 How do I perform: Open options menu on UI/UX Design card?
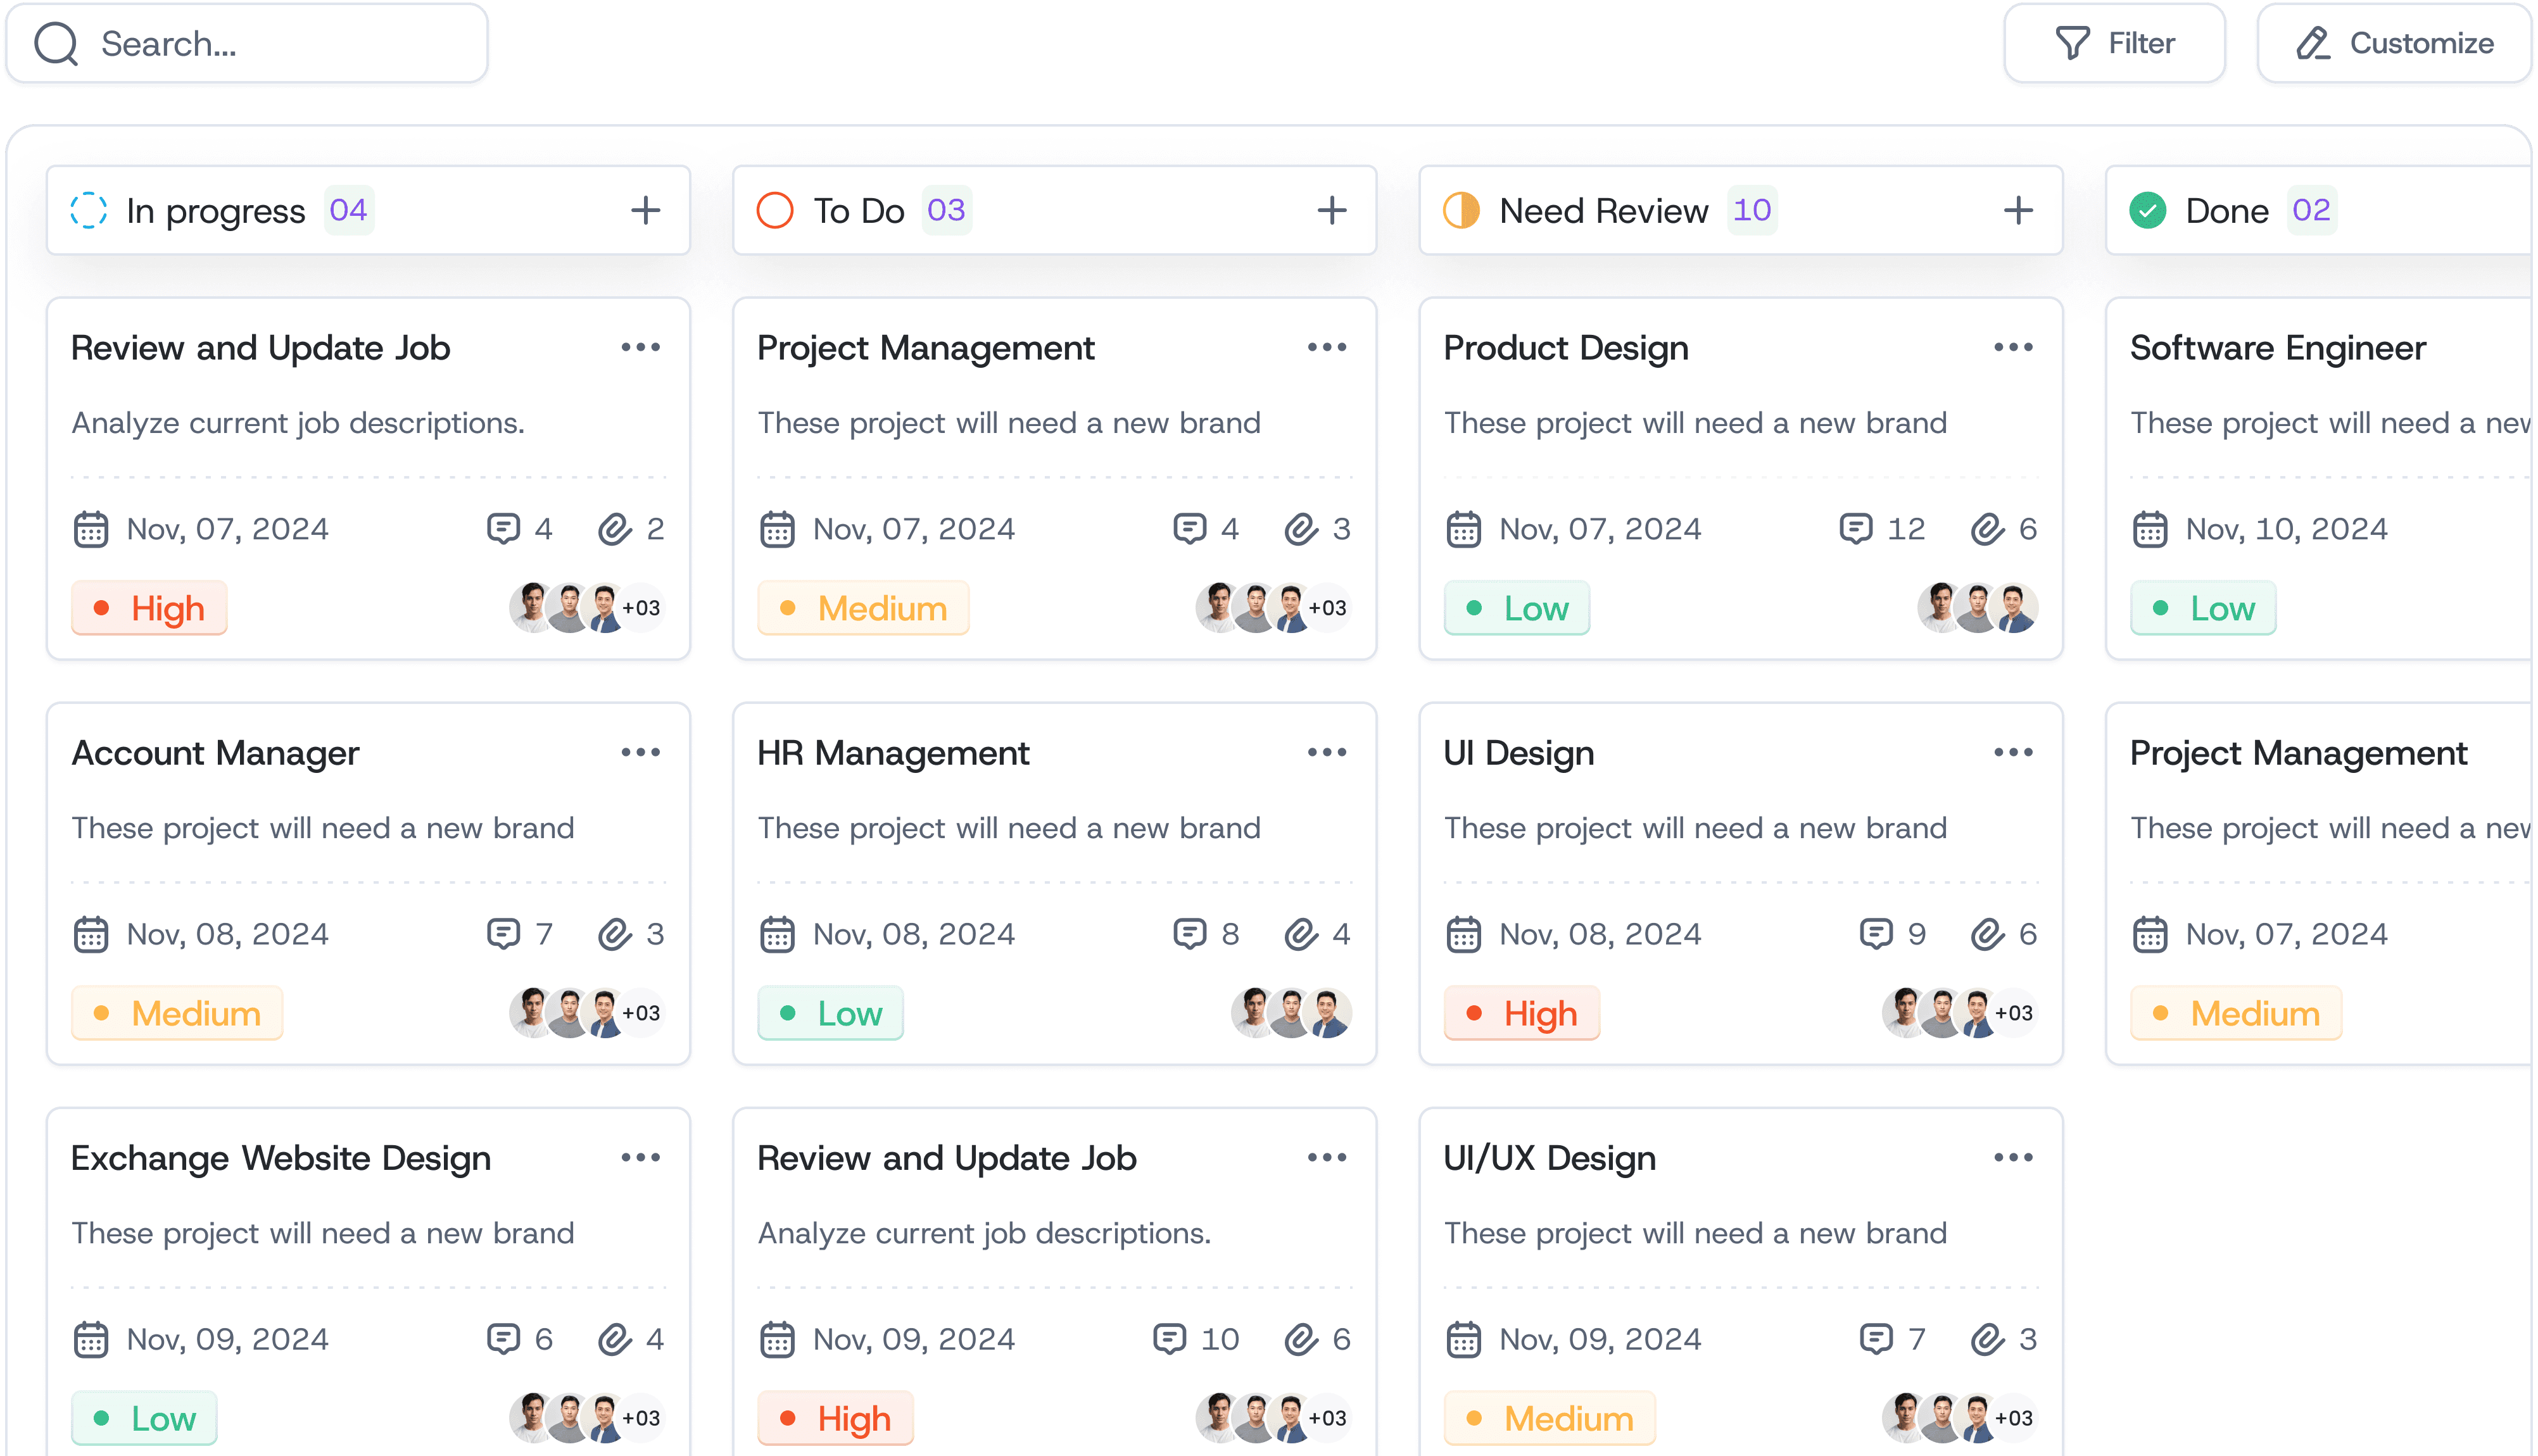click(x=2013, y=1157)
